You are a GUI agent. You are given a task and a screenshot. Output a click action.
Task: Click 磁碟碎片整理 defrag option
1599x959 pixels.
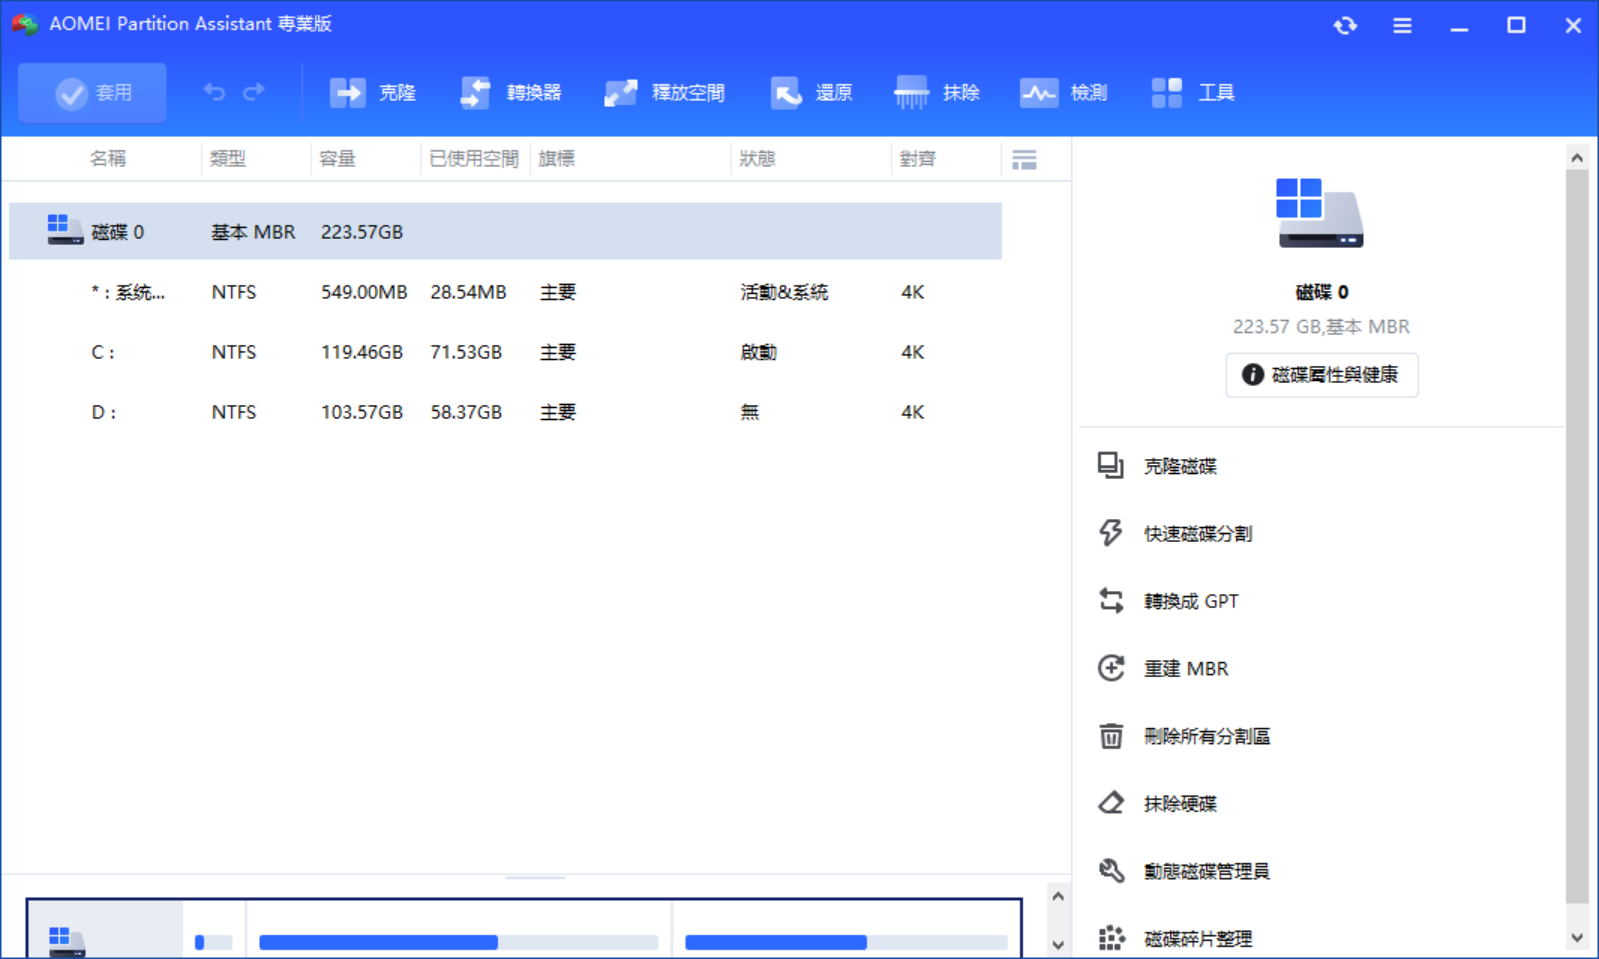click(x=1198, y=939)
